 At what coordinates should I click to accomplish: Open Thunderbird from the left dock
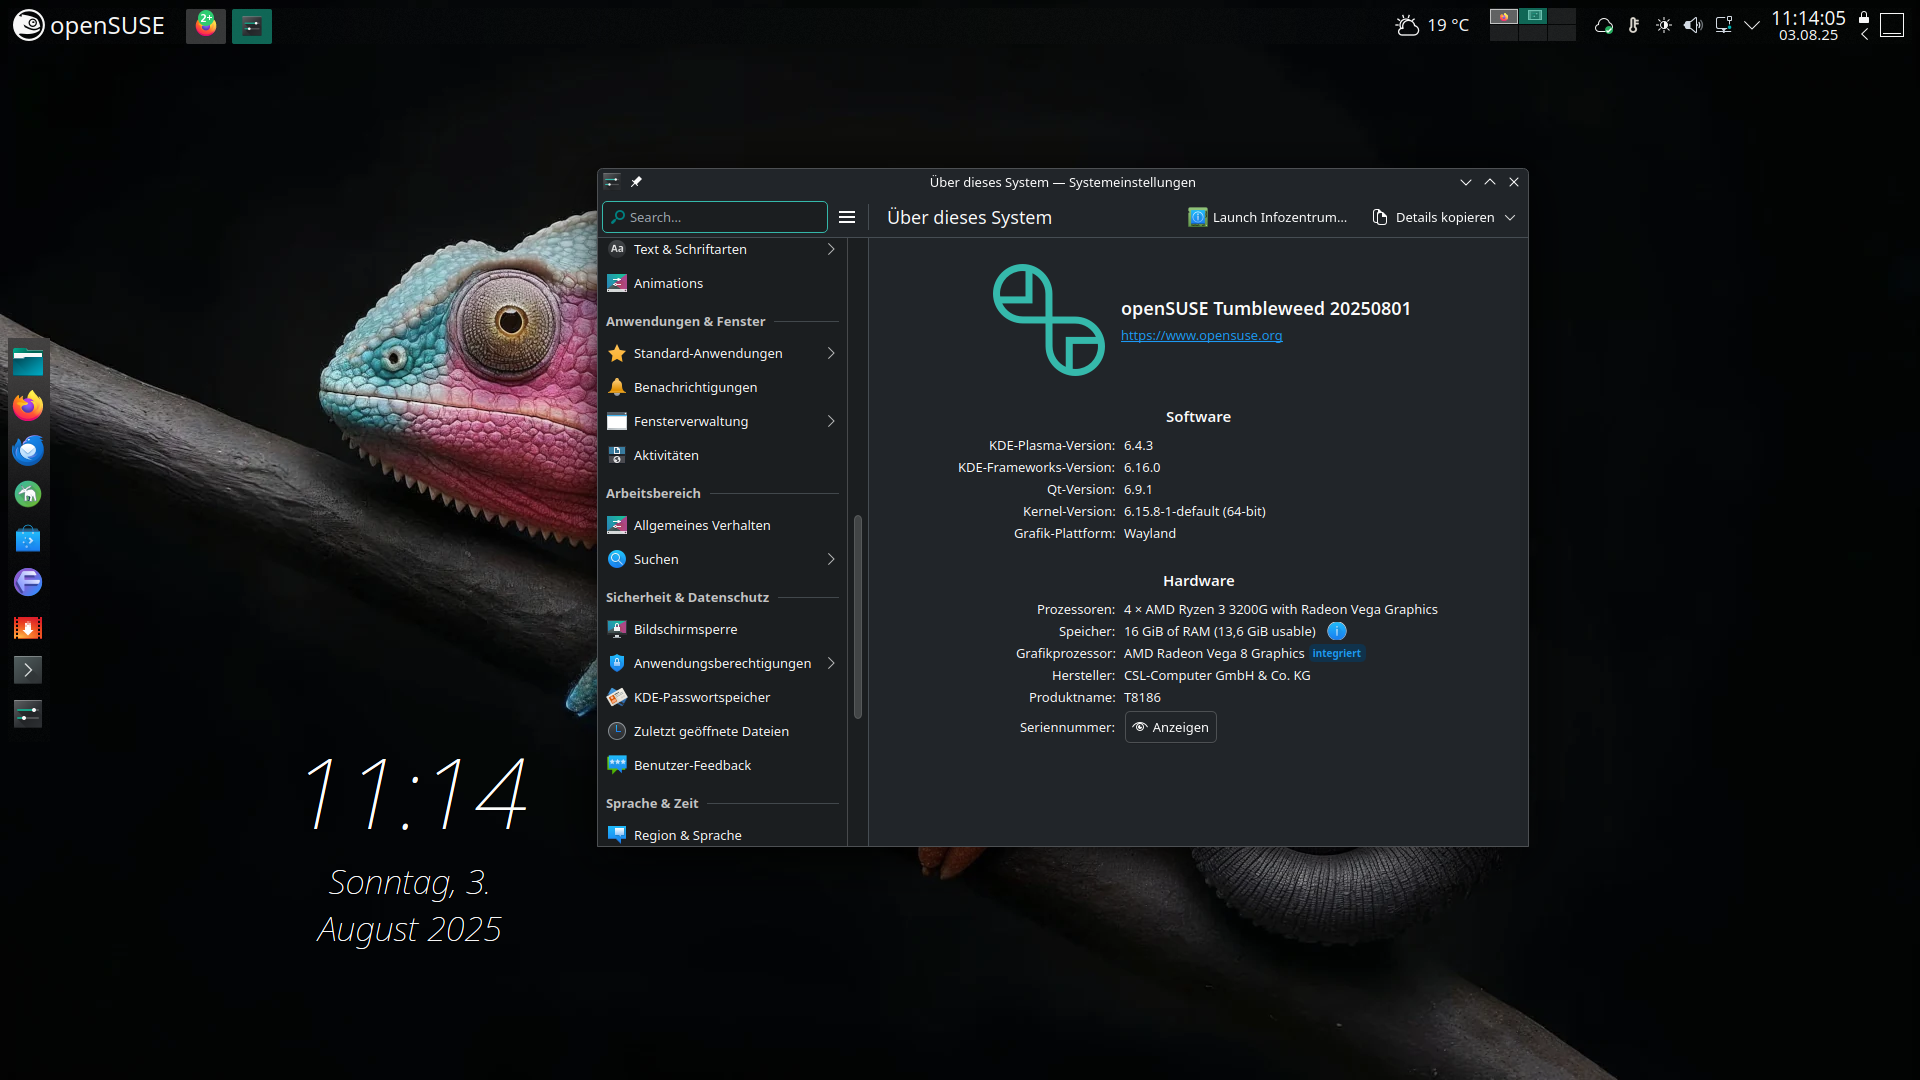point(28,450)
